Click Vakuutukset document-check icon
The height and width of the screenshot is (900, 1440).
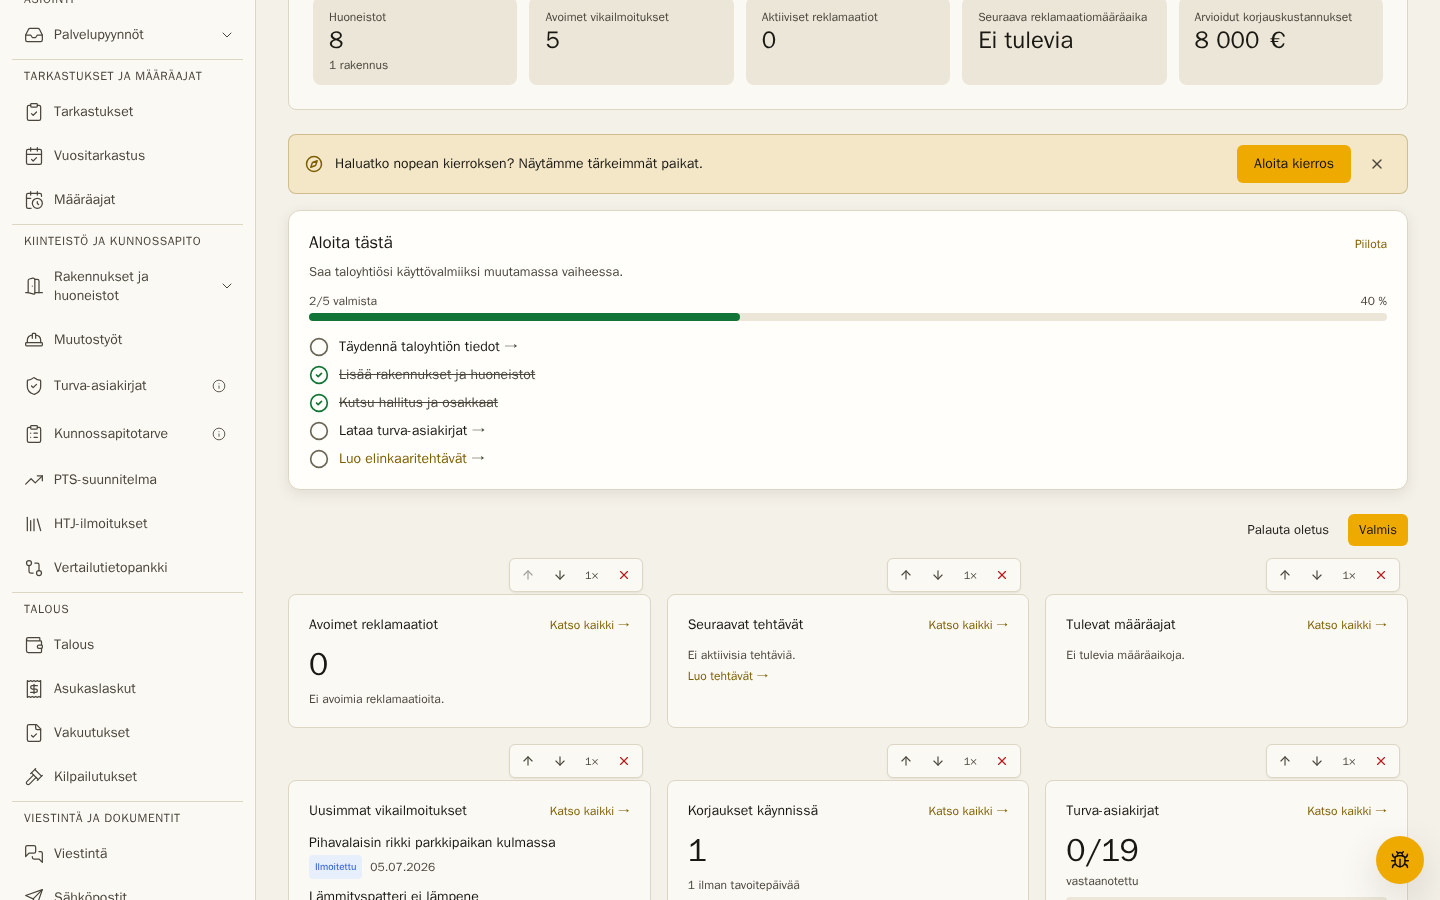click(34, 733)
